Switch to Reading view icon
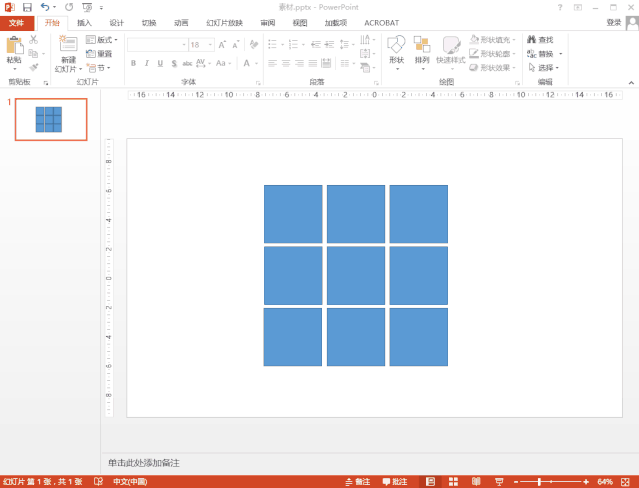This screenshot has height=488, width=639. [x=476, y=482]
